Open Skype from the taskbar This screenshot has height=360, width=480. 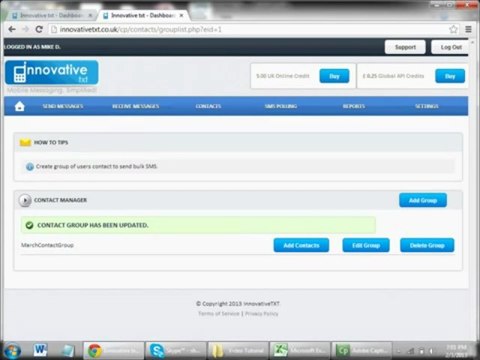click(x=176, y=350)
